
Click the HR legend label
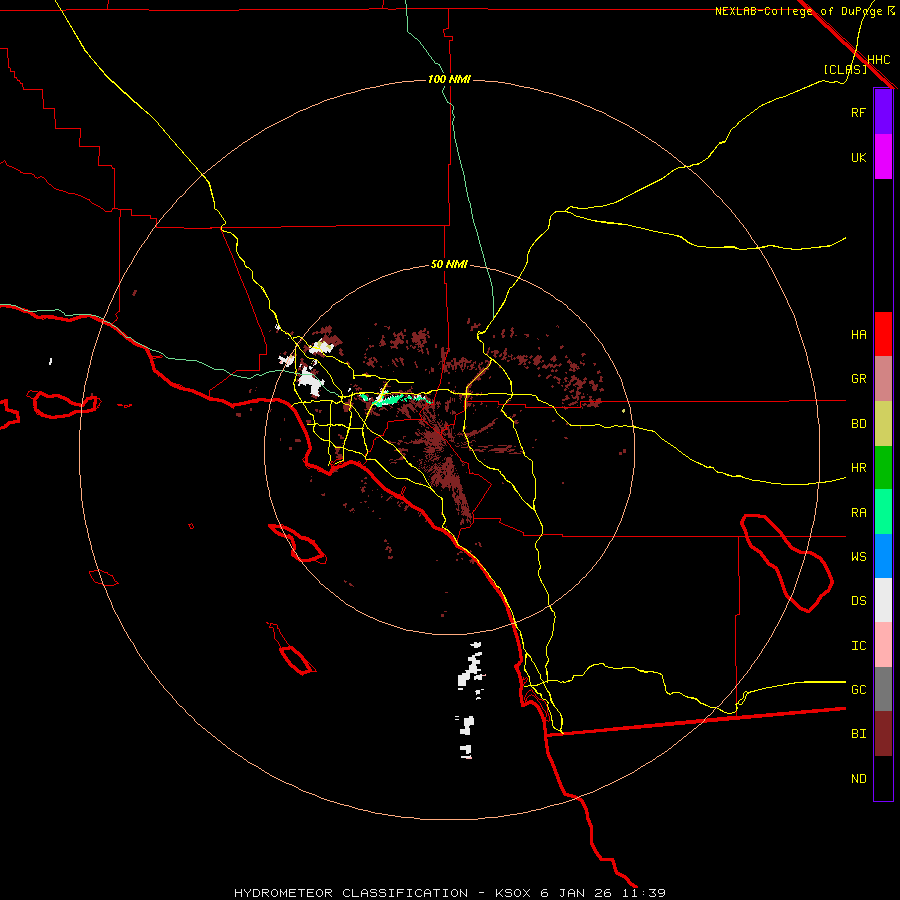coord(858,468)
